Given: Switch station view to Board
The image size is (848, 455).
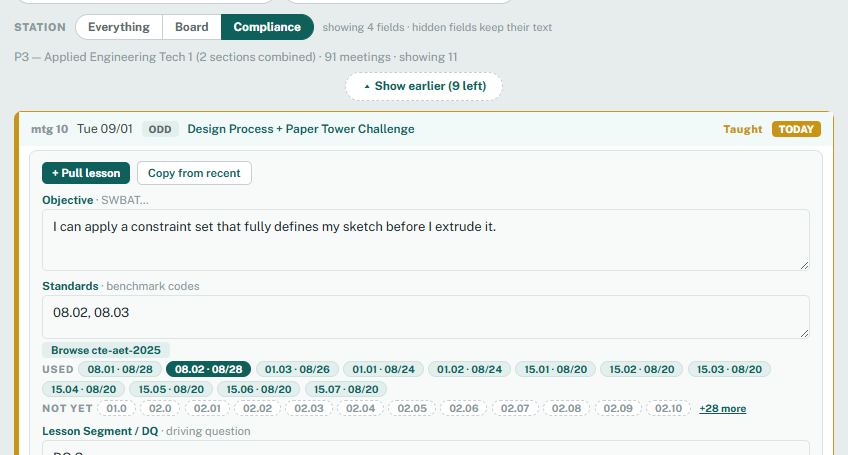Looking at the screenshot, I should (x=191, y=27).
